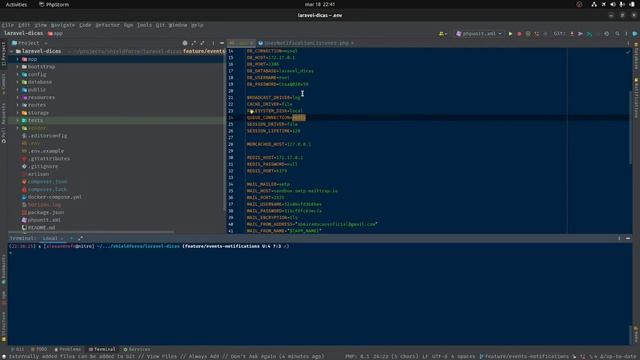Click Collapse All icon in Project panel
This screenshot has height=360, width=640.
[x=202, y=43]
